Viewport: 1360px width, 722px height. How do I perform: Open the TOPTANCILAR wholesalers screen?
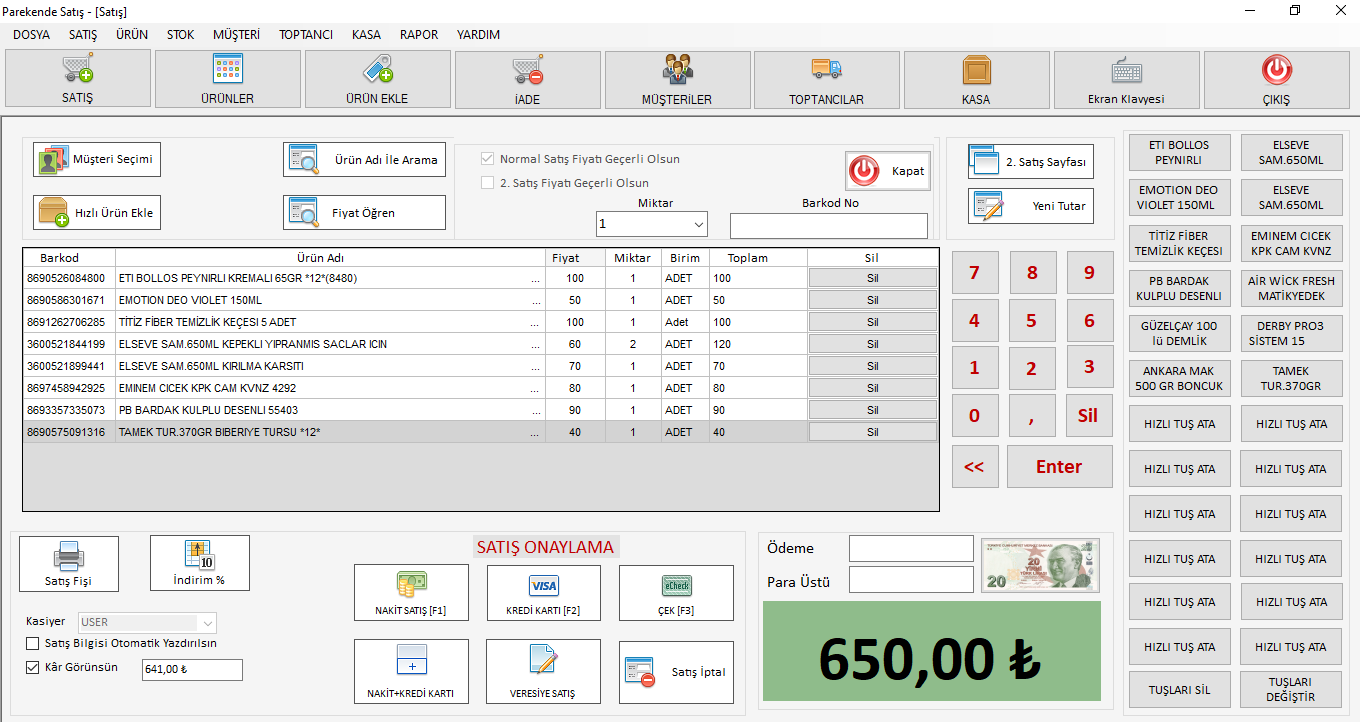pyautogui.click(x=827, y=78)
